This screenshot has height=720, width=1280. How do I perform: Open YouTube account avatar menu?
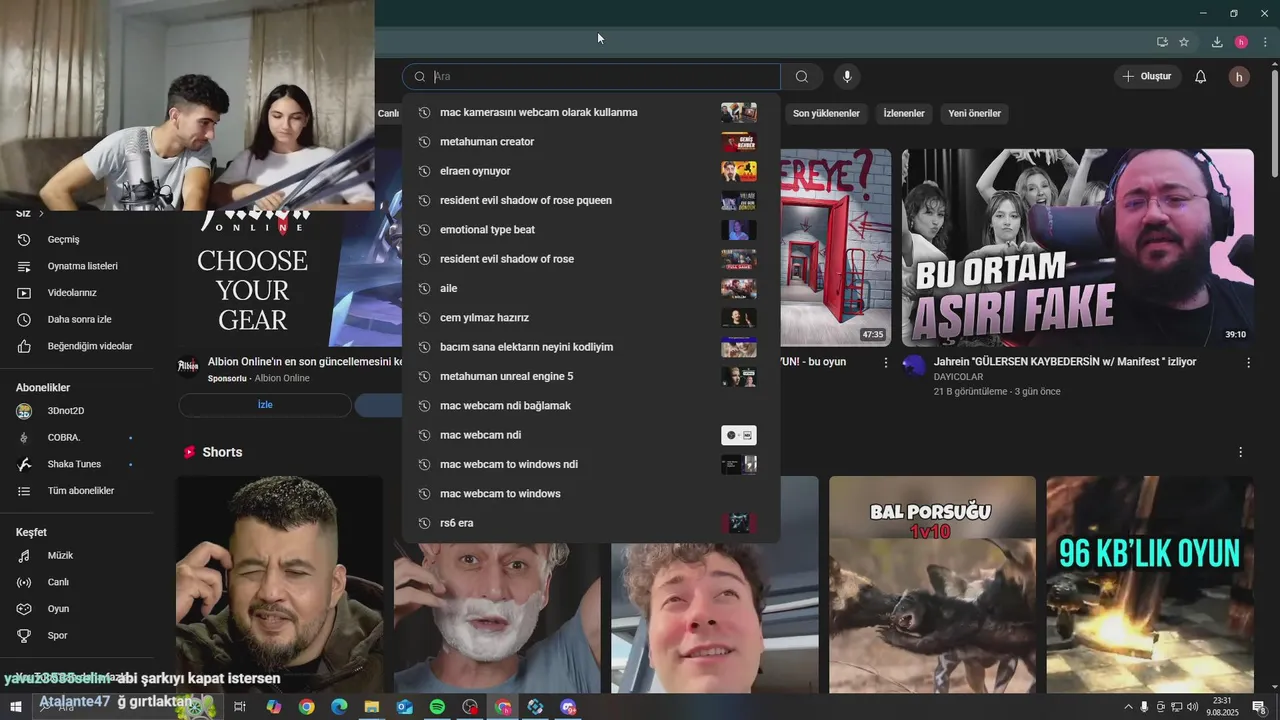coord(1239,77)
